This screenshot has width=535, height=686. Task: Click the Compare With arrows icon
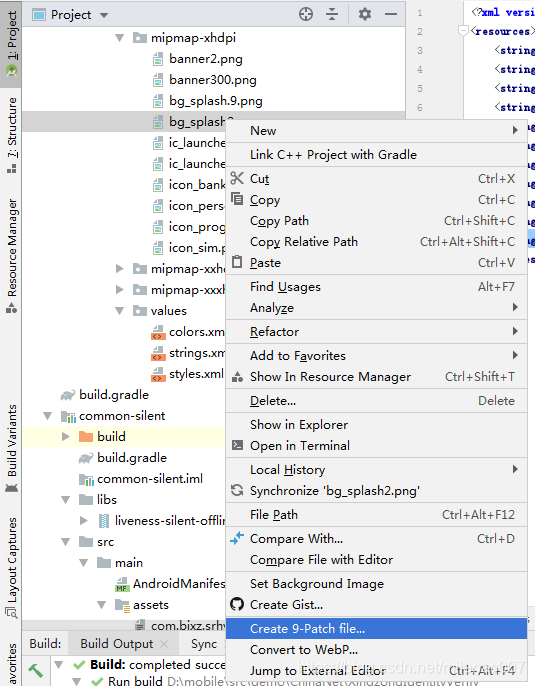[237, 538]
